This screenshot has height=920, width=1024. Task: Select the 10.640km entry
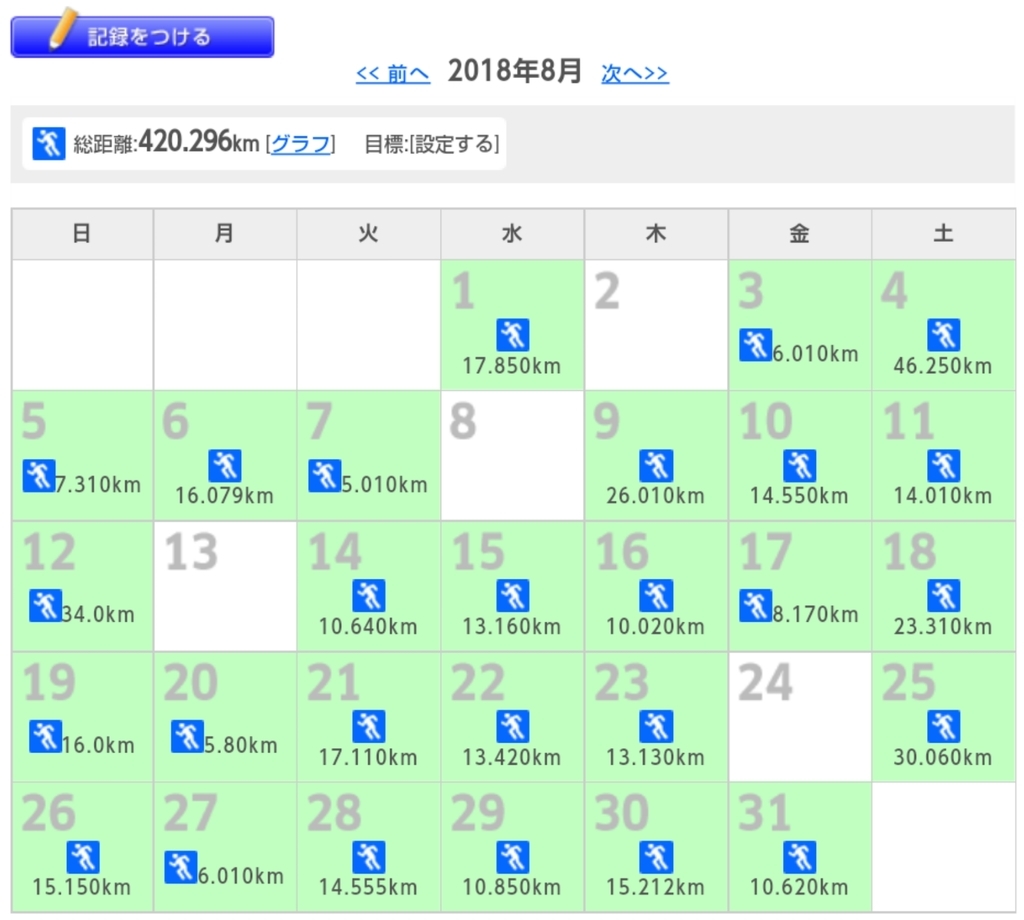point(368,626)
